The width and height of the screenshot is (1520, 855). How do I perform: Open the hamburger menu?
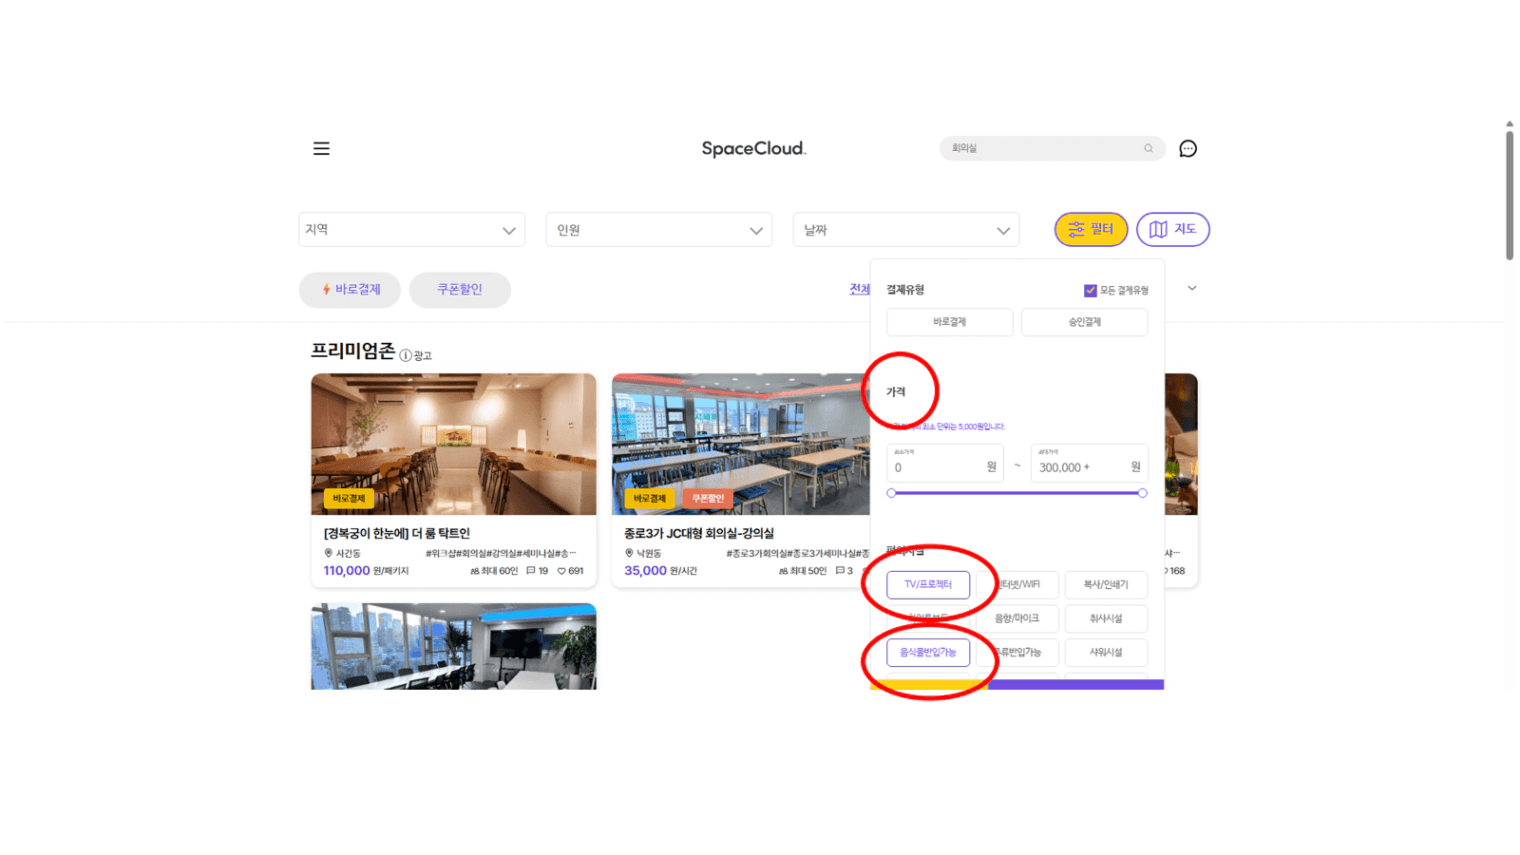321,149
